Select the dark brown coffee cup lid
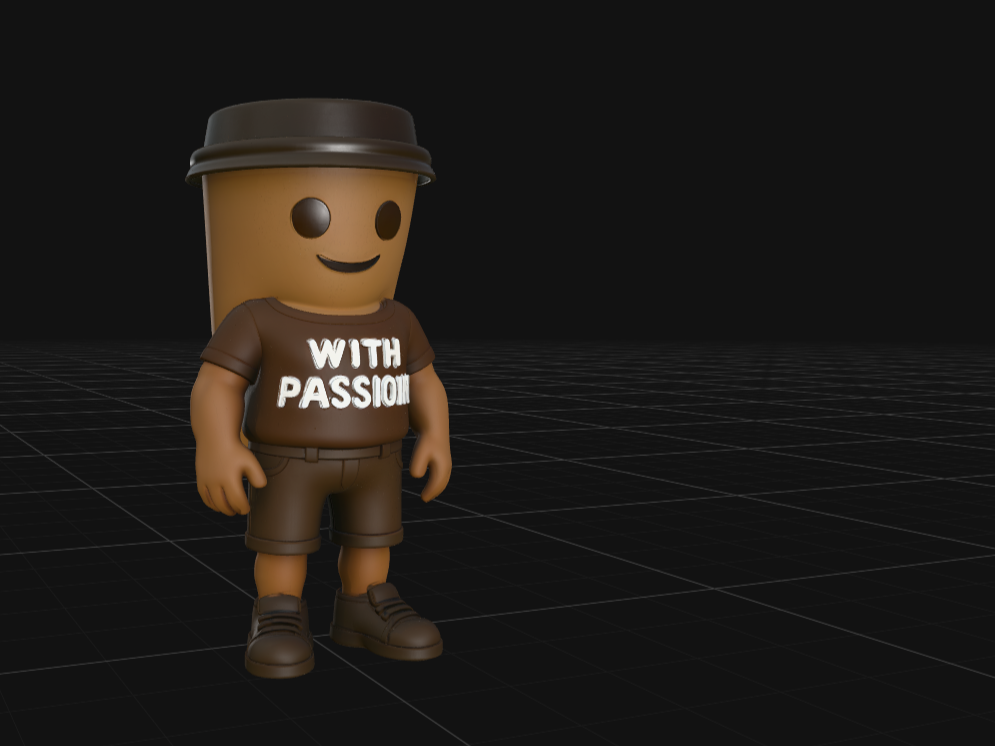Image resolution: width=995 pixels, height=746 pixels. (x=310, y=140)
